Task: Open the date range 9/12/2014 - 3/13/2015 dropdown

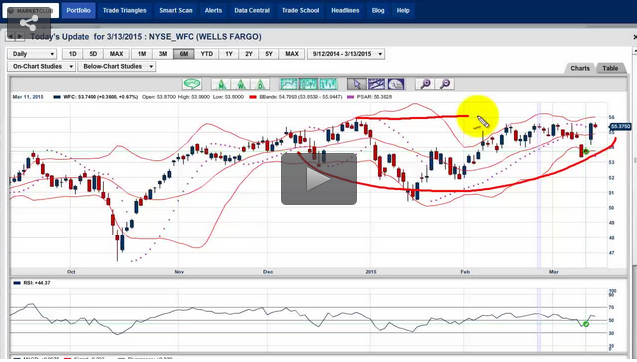Action: [x=346, y=54]
